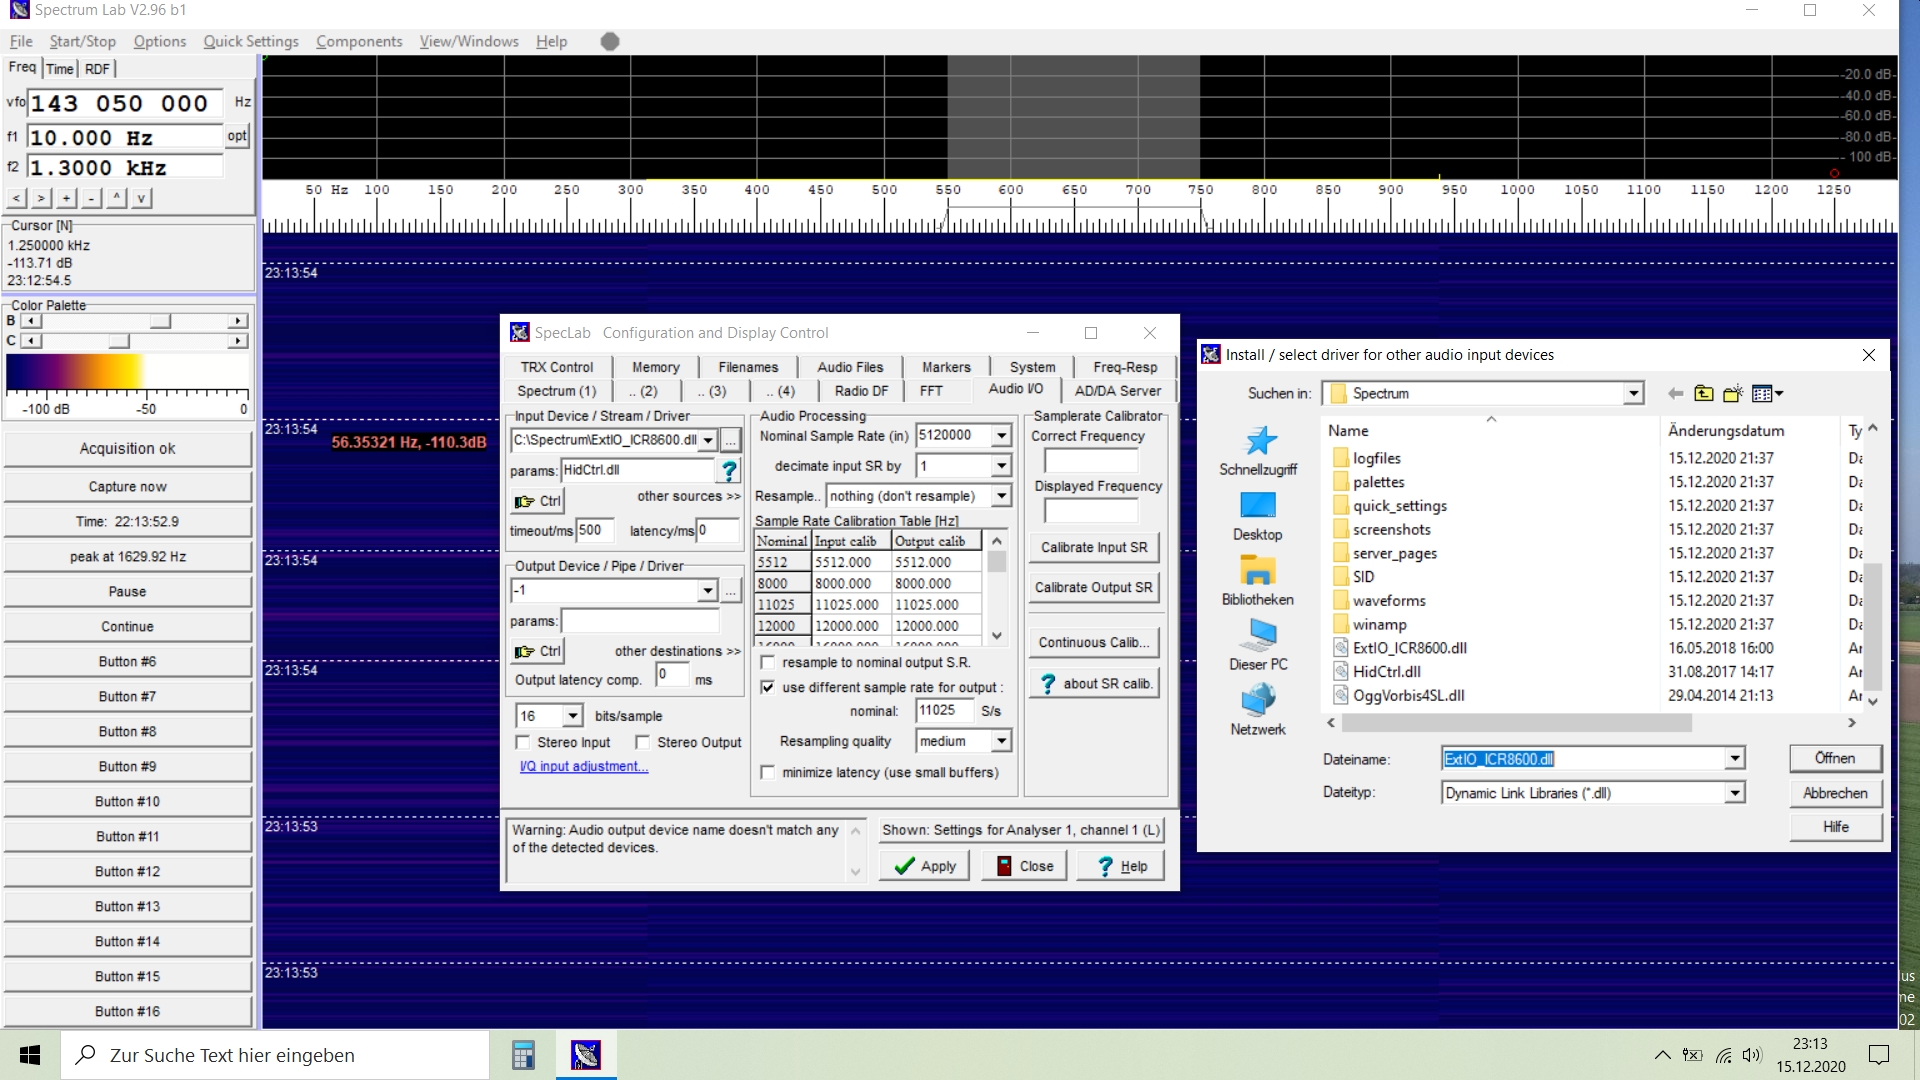Select the OggVorbis4SL.dll file

pos(1408,696)
